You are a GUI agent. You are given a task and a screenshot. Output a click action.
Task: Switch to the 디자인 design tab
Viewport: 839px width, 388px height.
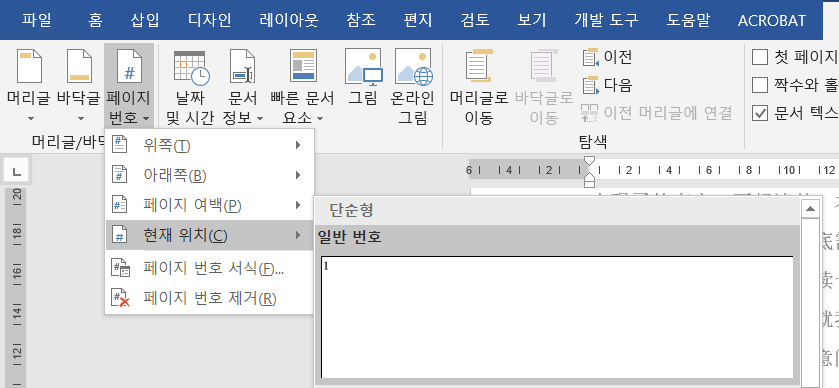(209, 20)
